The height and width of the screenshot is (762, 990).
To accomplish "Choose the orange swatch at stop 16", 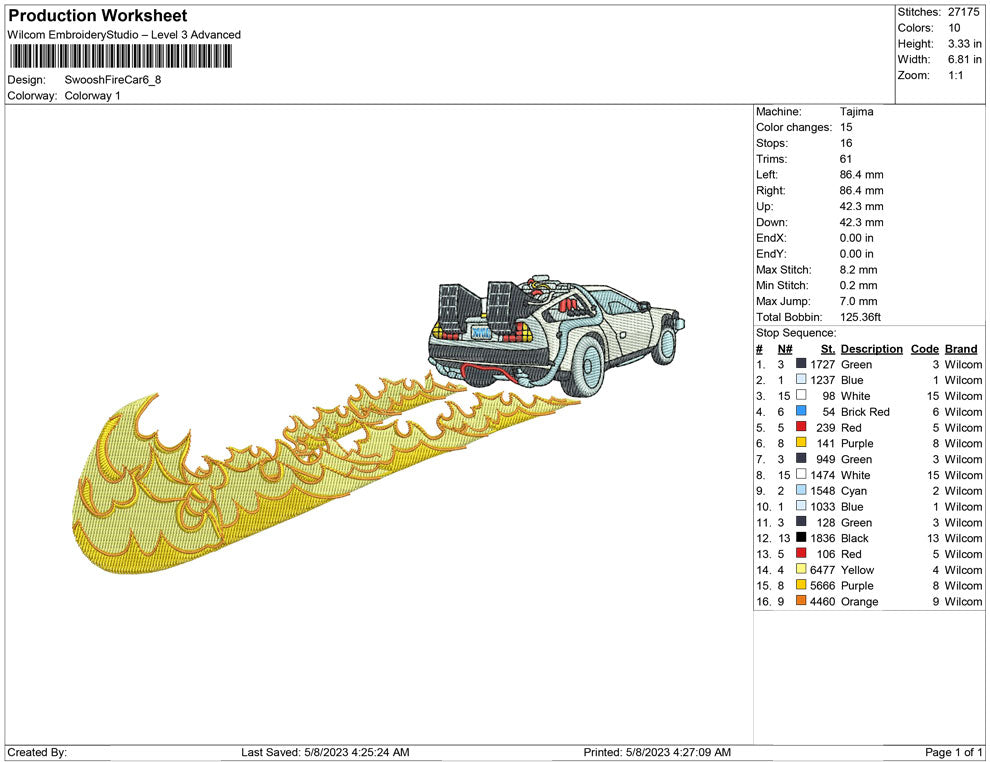I will pos(801,601).
